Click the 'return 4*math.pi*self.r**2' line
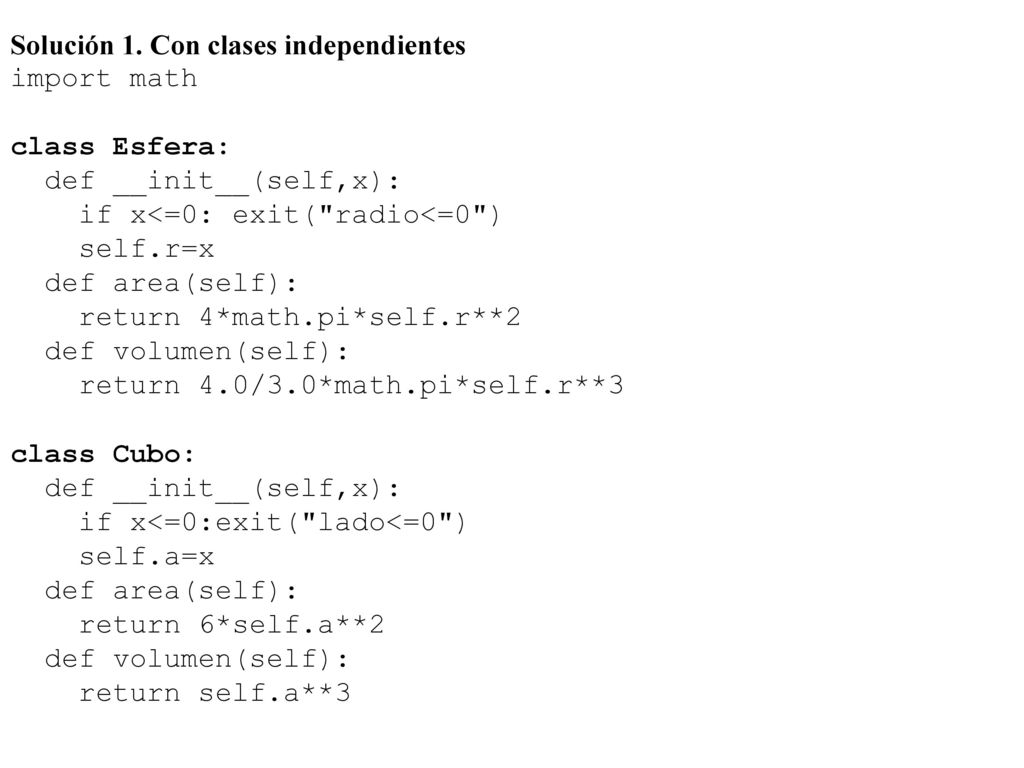 pos(300,318)
